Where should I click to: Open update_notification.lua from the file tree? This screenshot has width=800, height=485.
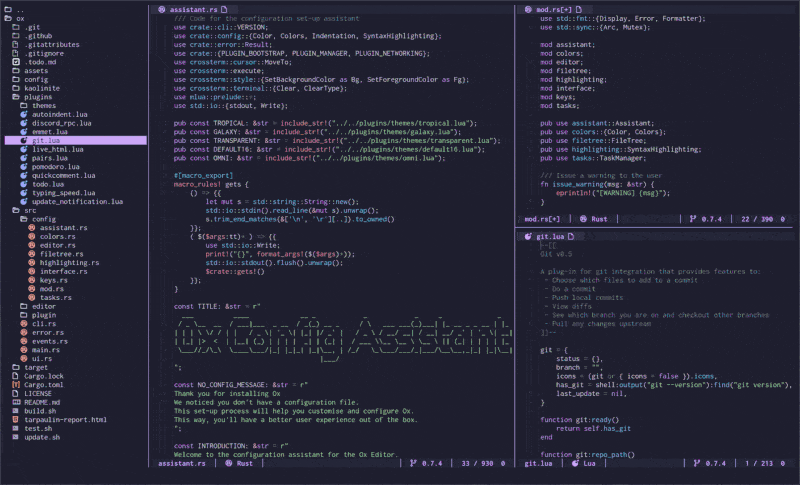(77, 201)
